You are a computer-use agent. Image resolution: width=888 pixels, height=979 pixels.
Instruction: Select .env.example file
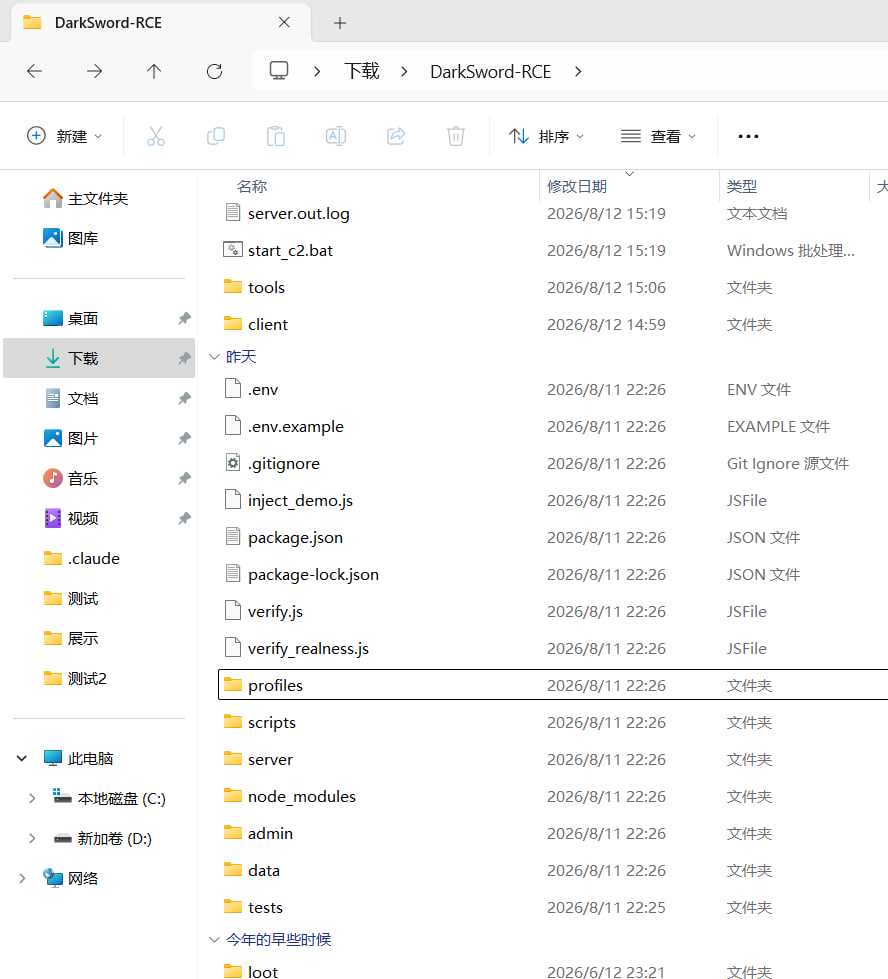[x=553, y=426]
